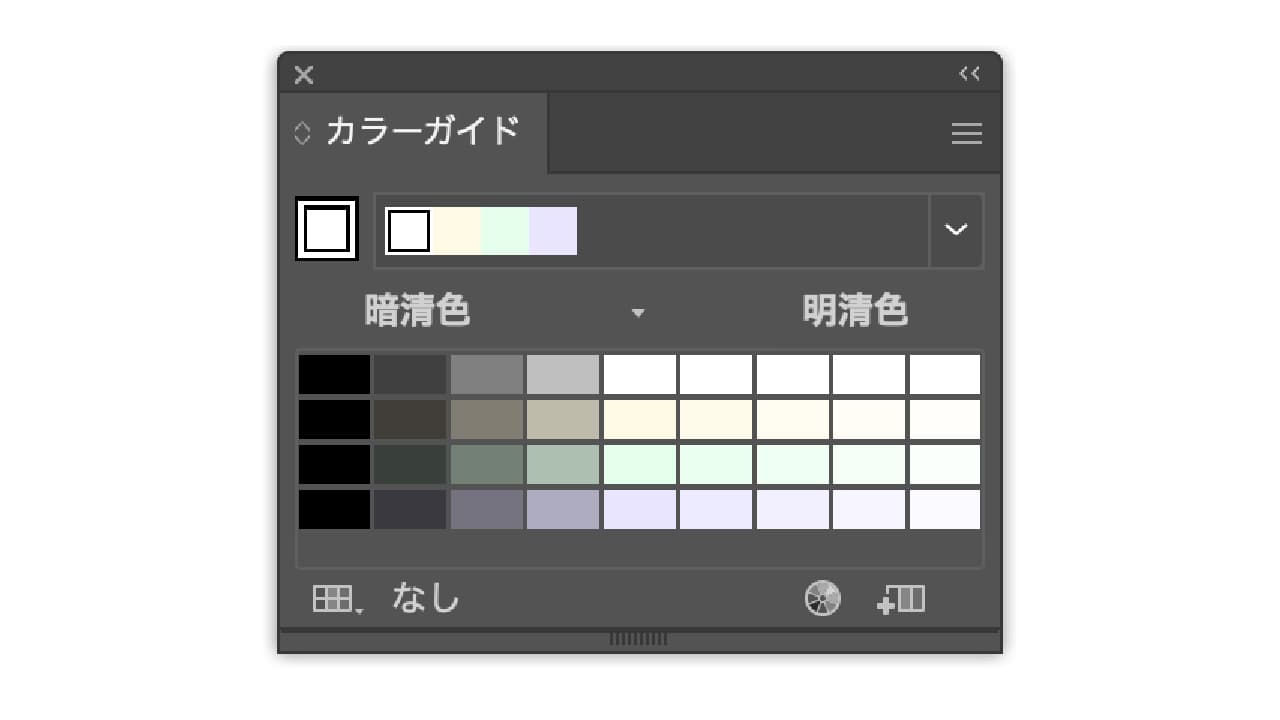Image resolution: width=1280 pixels, height=720 pixels.
Task: Choose the lavender swatch from the harmony strip
Action: pyautogui.click(x=554, y=229)
